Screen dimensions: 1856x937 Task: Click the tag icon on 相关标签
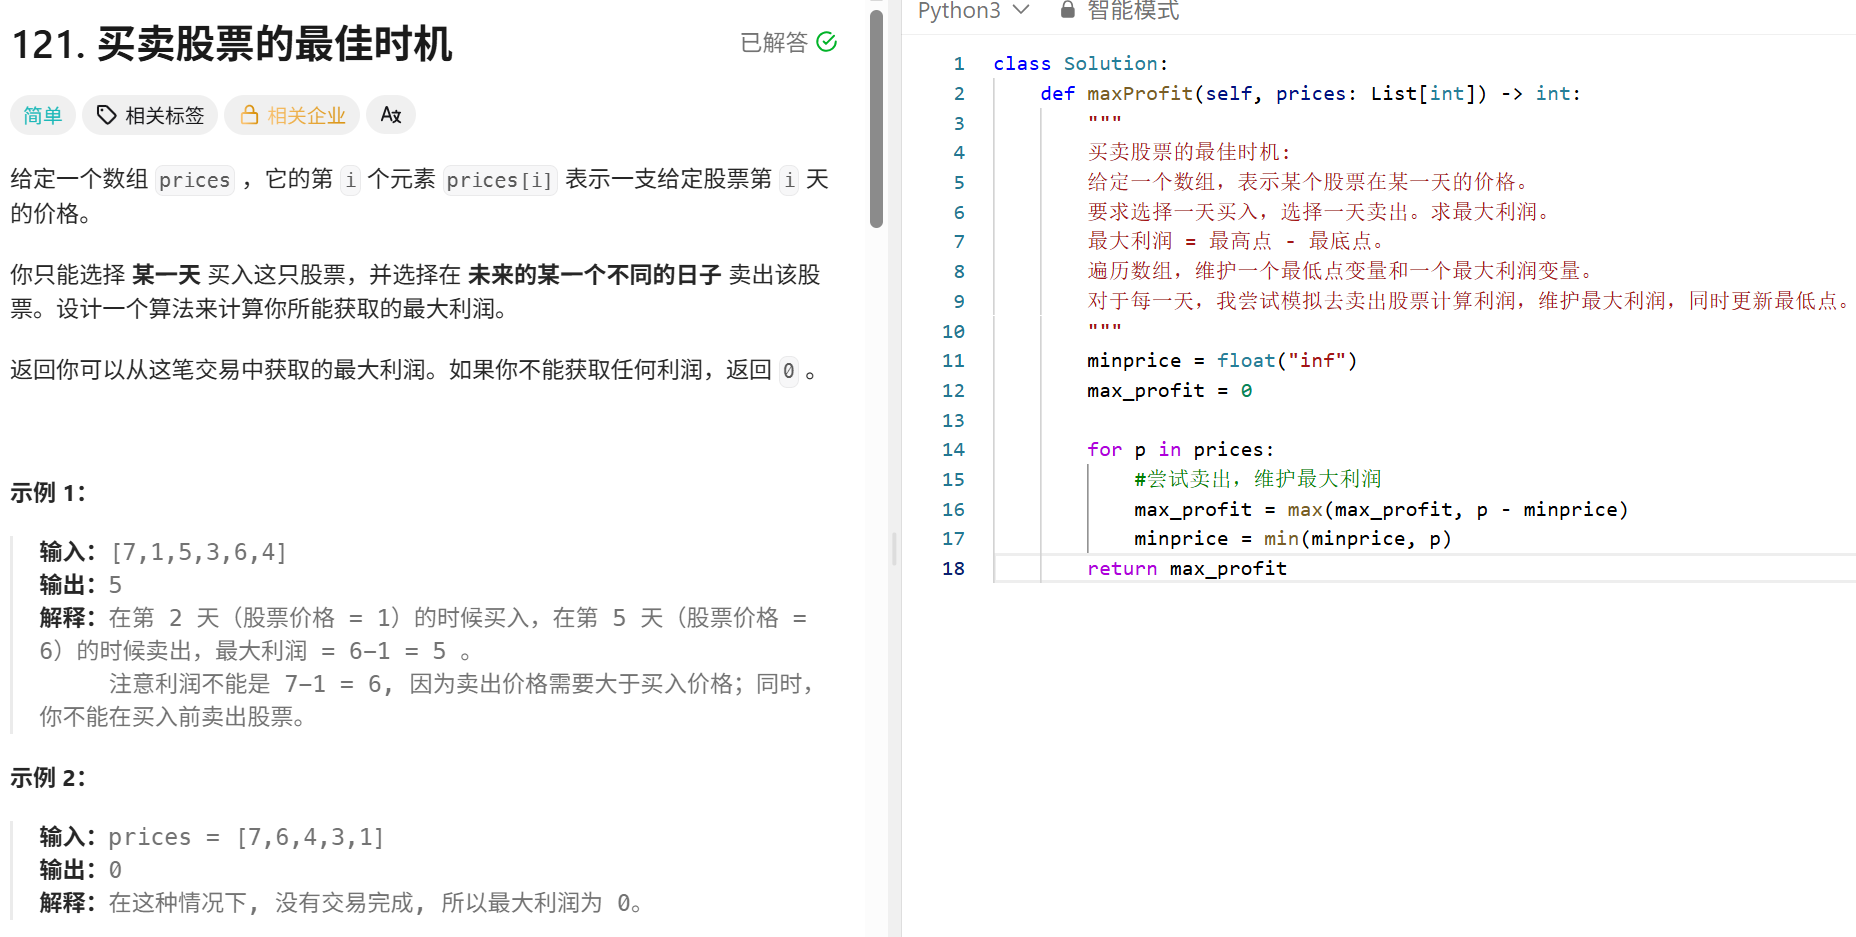pyautogui.click(x=107, y=115)
